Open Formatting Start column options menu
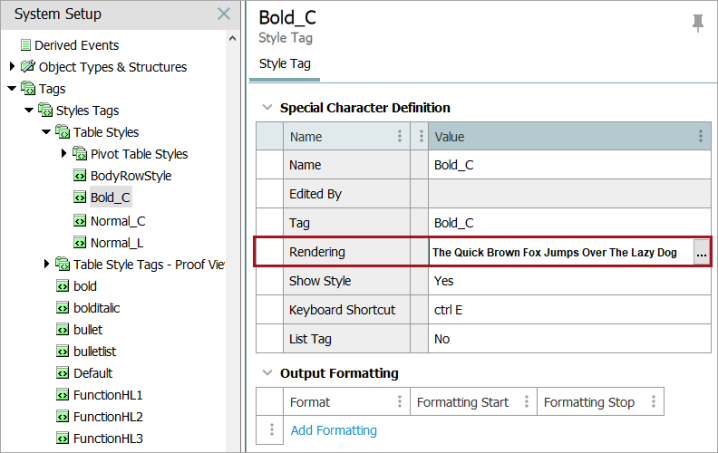This screenshot has height=453, width=718. click(x=527, y=402)
